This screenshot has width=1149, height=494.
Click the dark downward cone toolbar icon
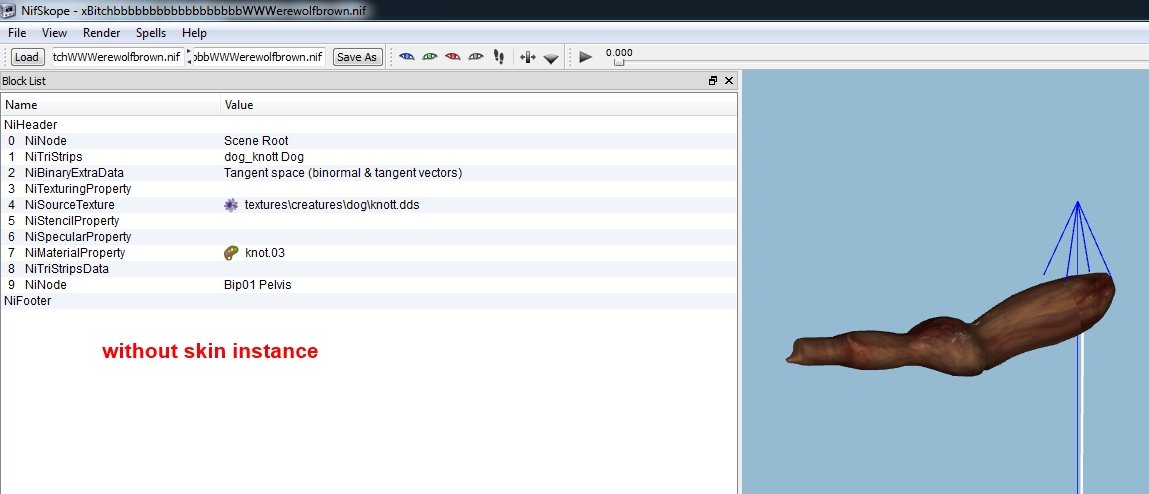point(551,58)
